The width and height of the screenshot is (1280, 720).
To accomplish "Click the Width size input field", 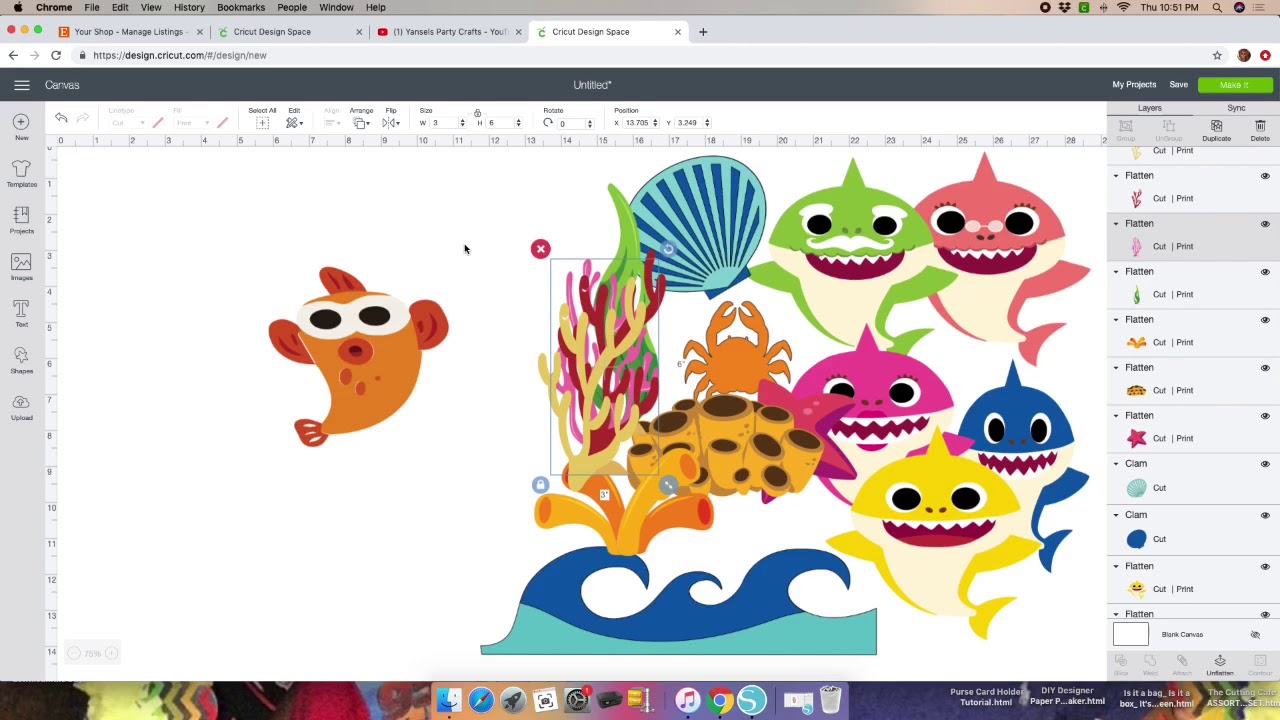I will click(442, 123).
